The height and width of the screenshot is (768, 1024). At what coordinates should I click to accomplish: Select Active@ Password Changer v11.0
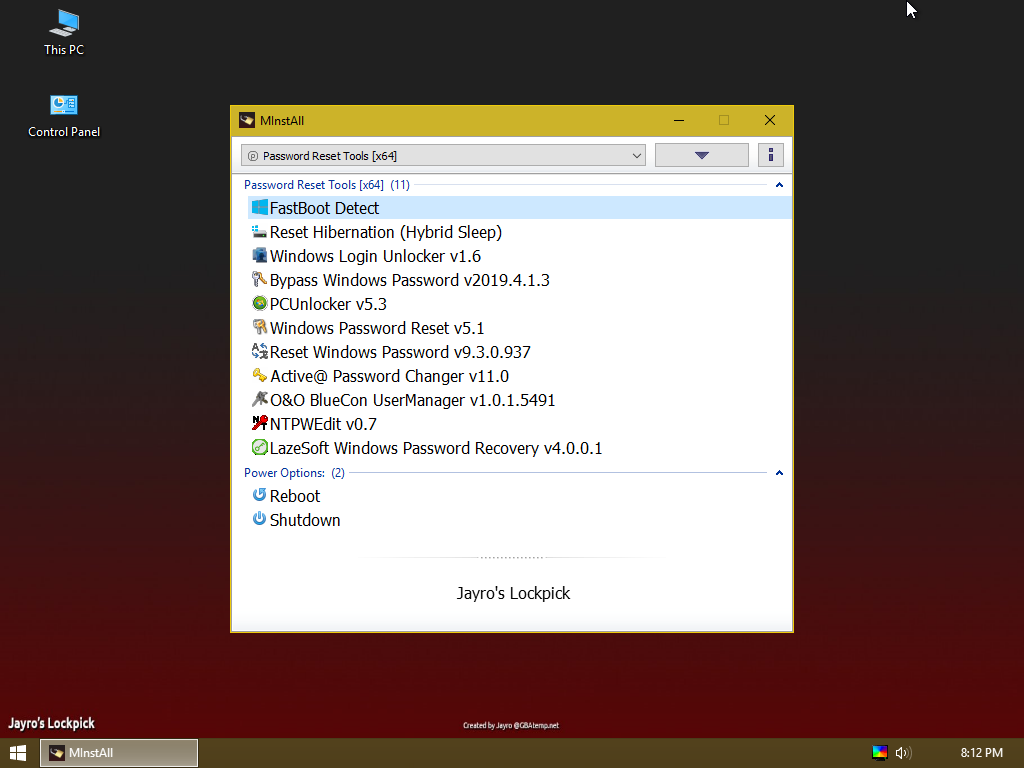(520, 376)
